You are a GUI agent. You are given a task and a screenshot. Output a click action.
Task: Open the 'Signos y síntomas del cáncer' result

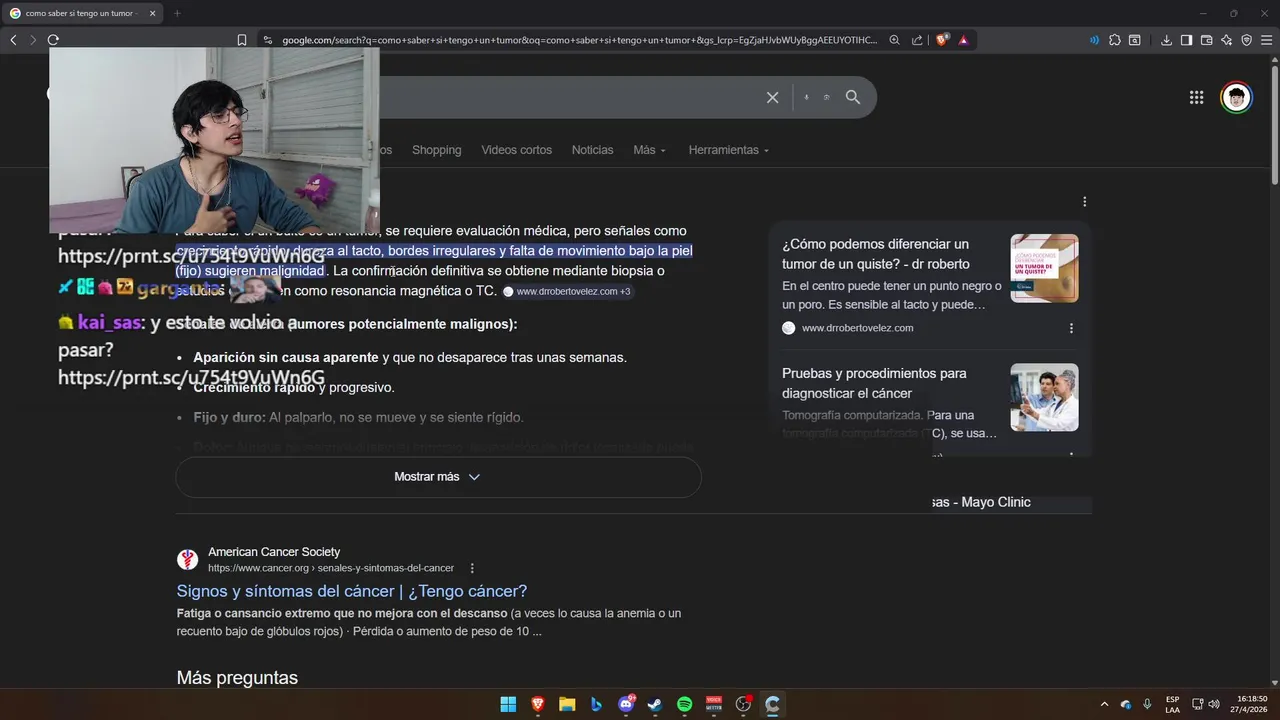click(x=352, y=591)
